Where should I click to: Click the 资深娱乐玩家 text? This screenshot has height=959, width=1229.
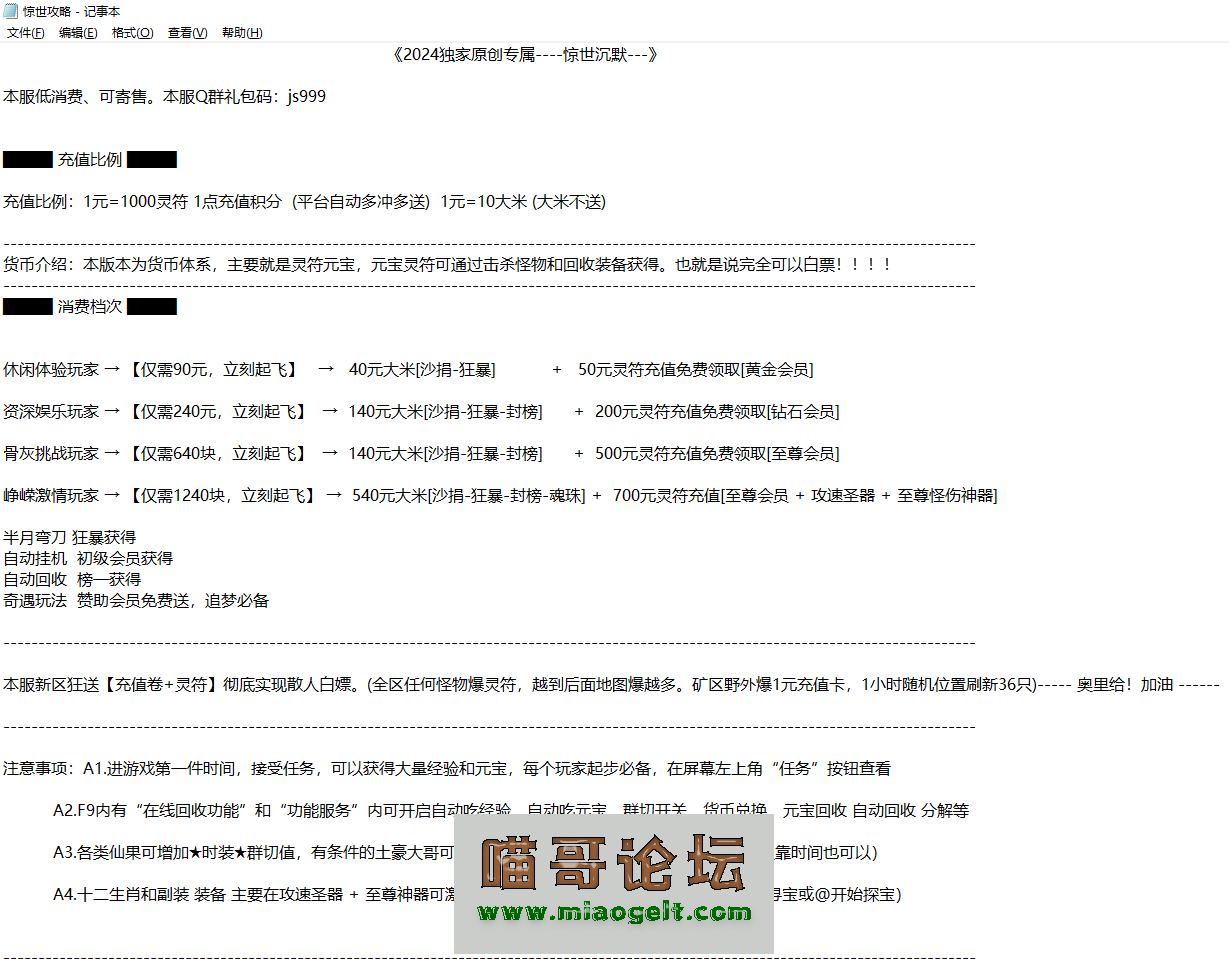[x=50, y=412]
